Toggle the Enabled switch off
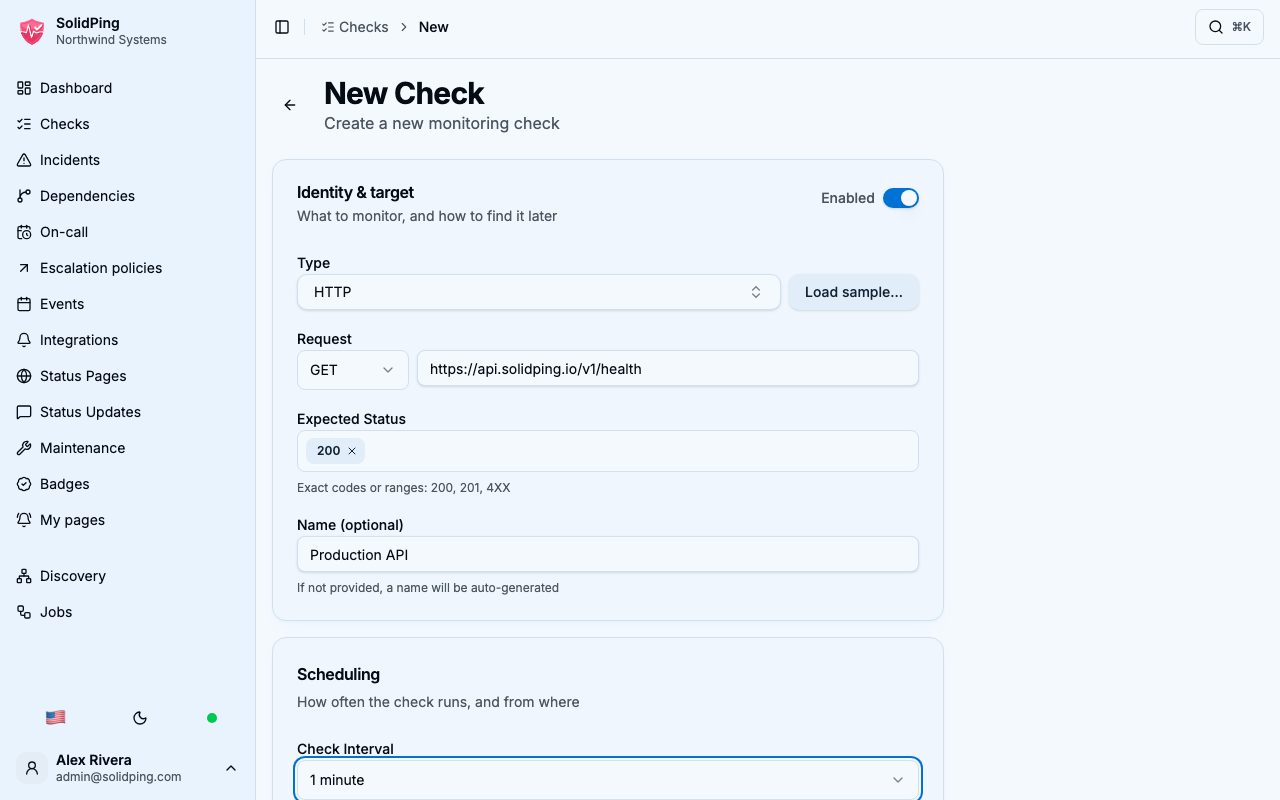The width and height of the screenshot is (1280, 800). coord(900,198)
